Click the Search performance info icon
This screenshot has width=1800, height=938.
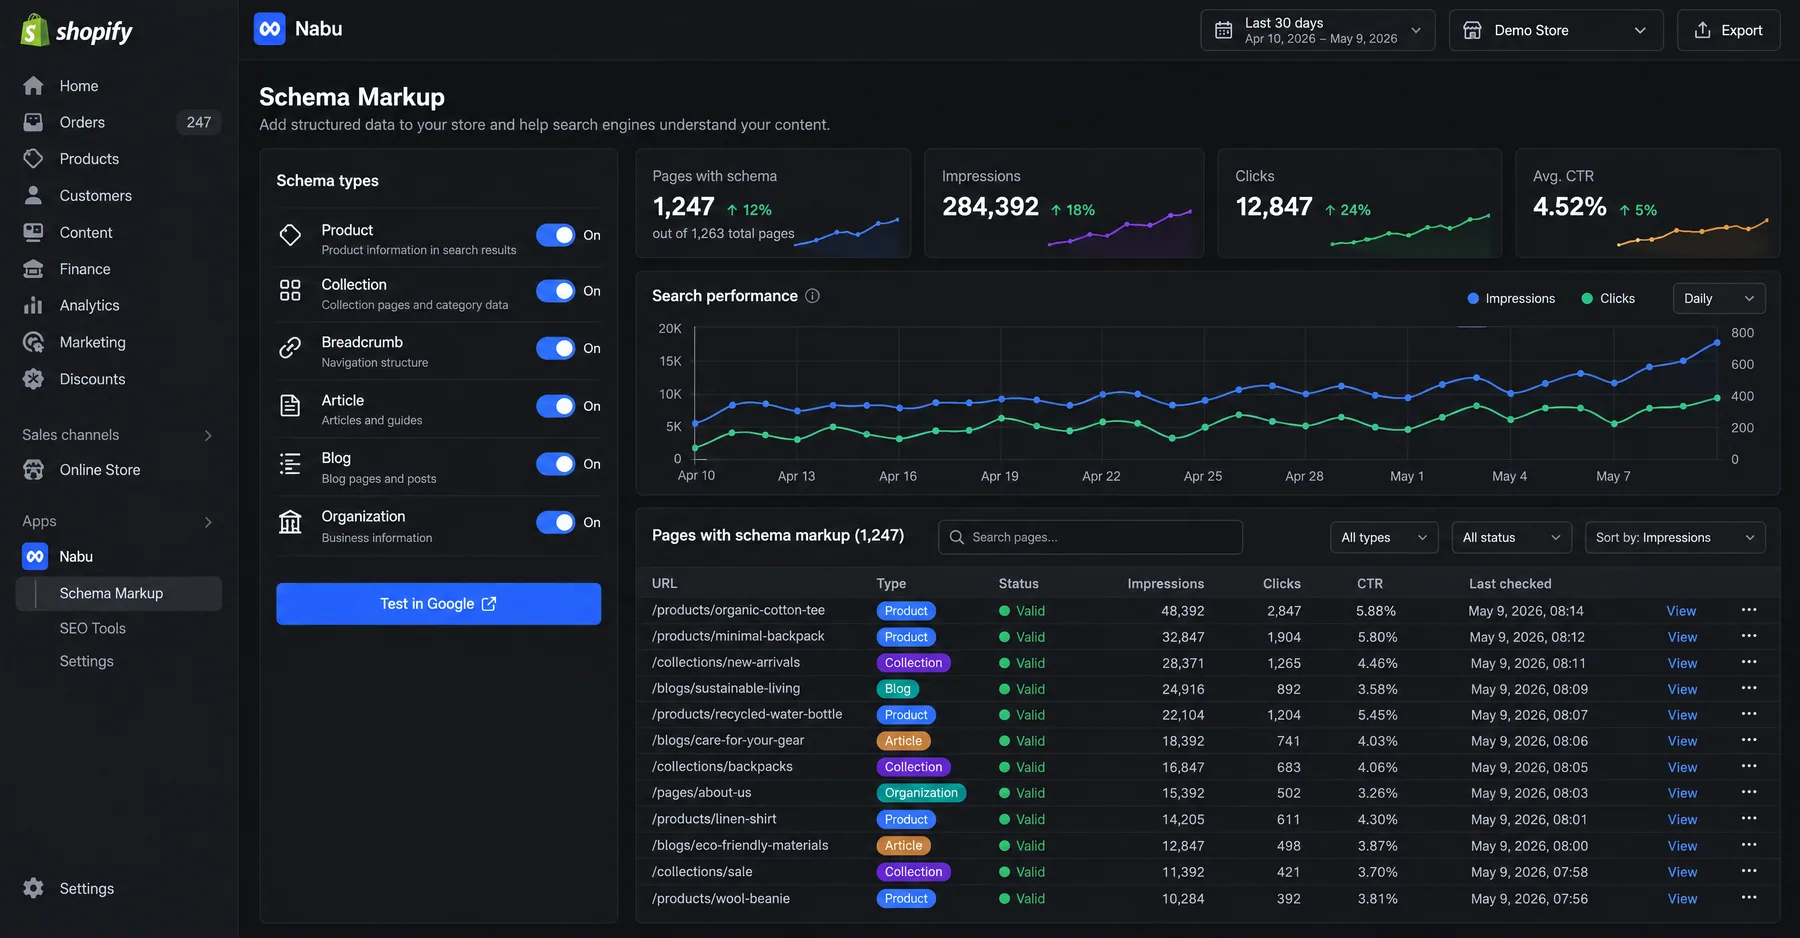tap(812, 296)
